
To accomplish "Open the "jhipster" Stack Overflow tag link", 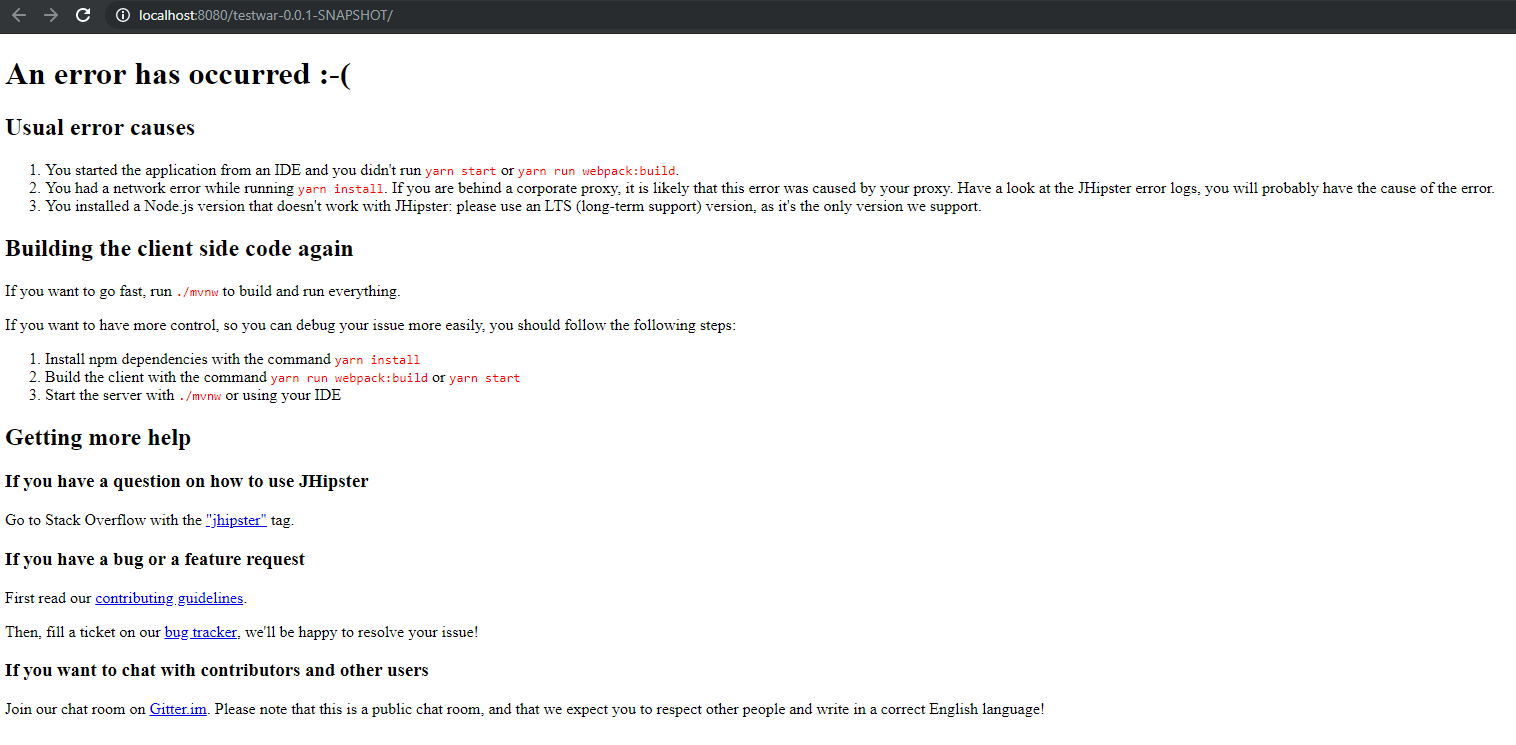I will (x=236, y=520).
